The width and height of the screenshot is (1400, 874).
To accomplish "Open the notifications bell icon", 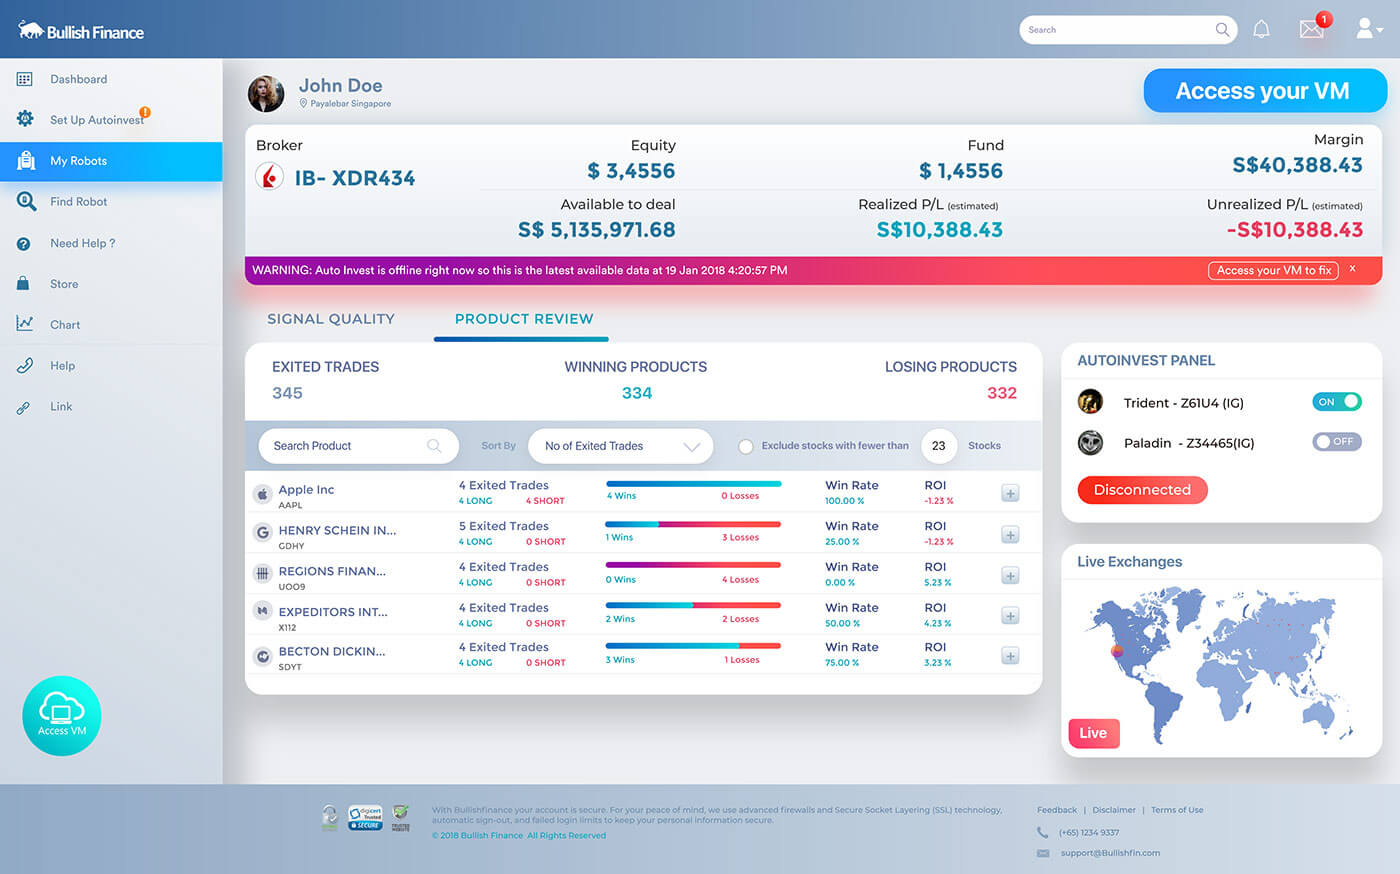I will (1261, 29).
